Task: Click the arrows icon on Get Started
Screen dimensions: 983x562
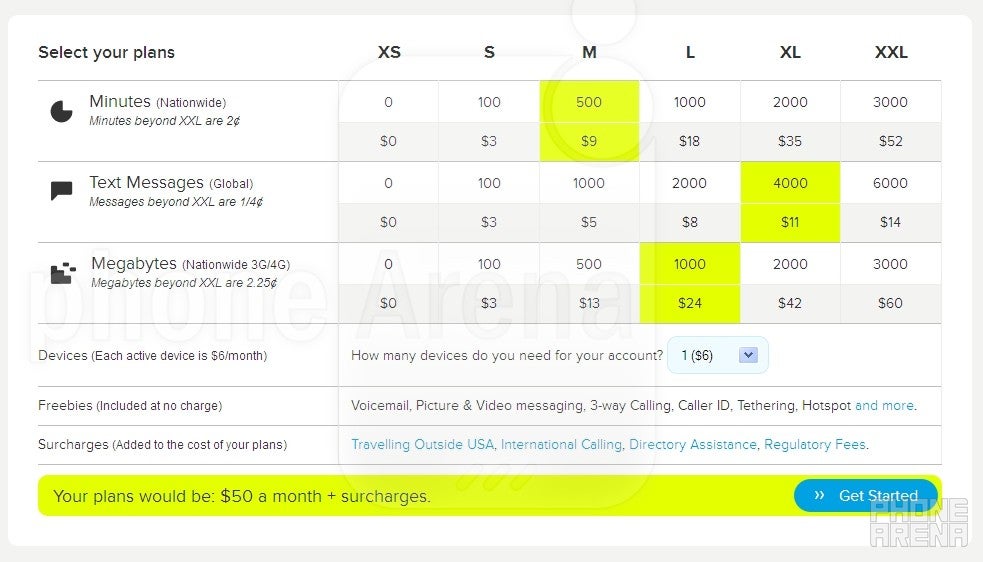Action: [x=819, y=495]
